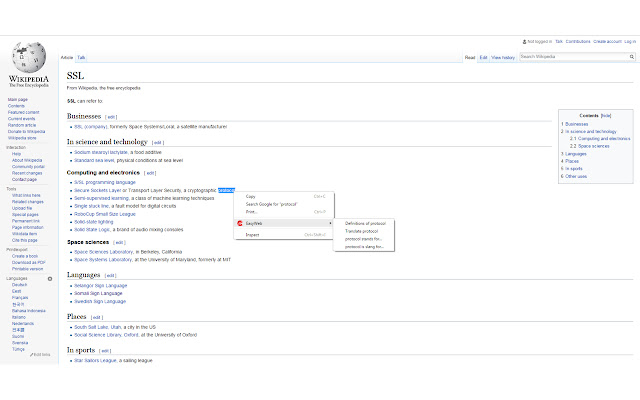Edit the Space sciences section

coord(119,242)
